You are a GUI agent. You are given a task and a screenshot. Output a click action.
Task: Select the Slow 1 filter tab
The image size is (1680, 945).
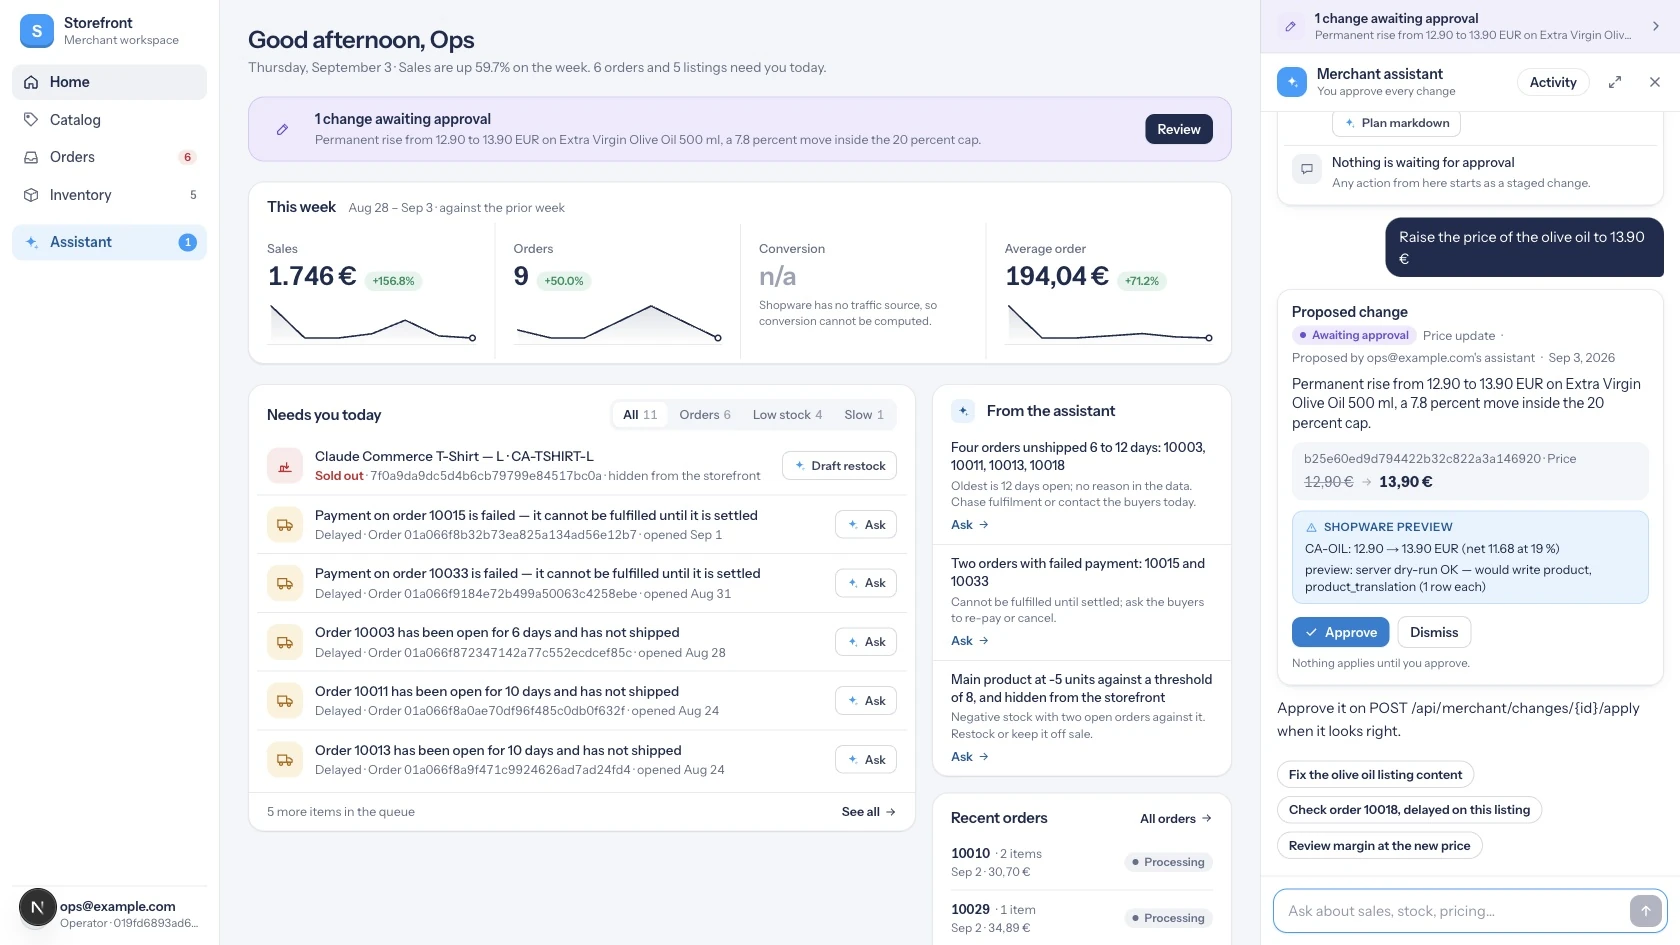(864, 415)
